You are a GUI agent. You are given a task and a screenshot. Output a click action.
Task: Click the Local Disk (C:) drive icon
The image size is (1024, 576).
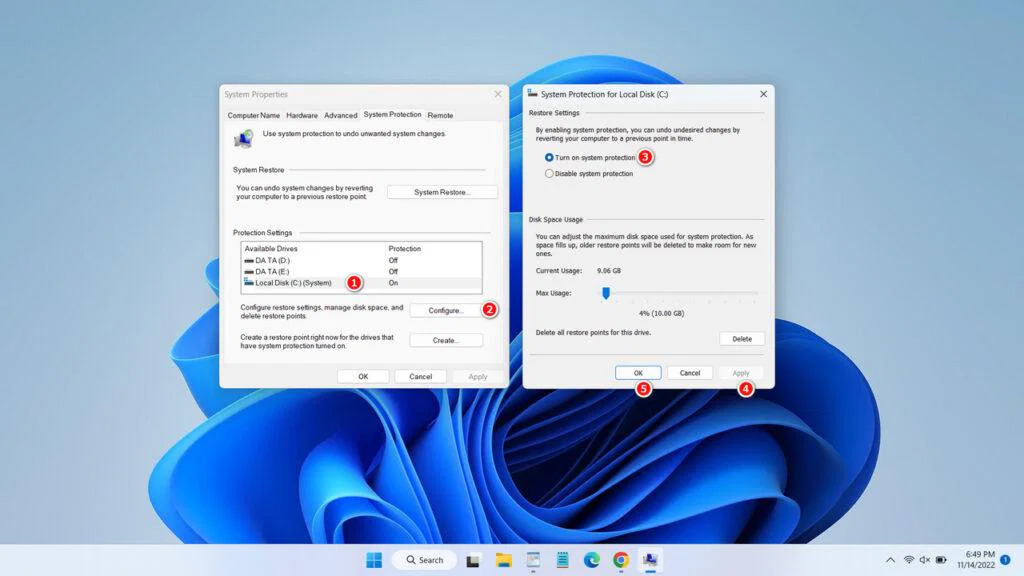click(248, 282)
